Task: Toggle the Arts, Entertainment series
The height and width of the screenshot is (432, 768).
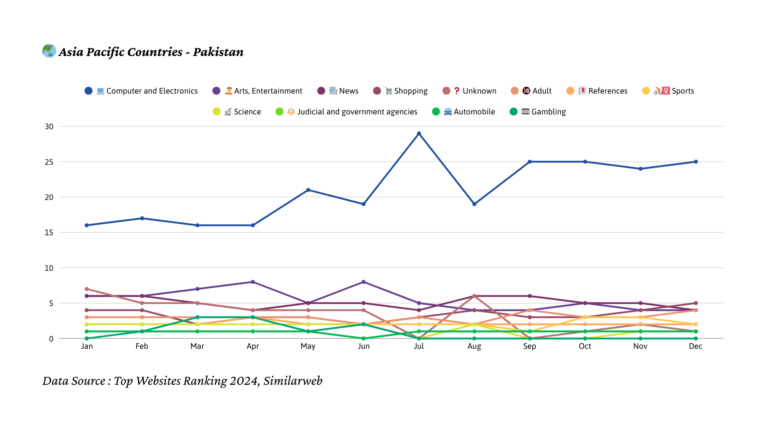Action: [264, 91]
